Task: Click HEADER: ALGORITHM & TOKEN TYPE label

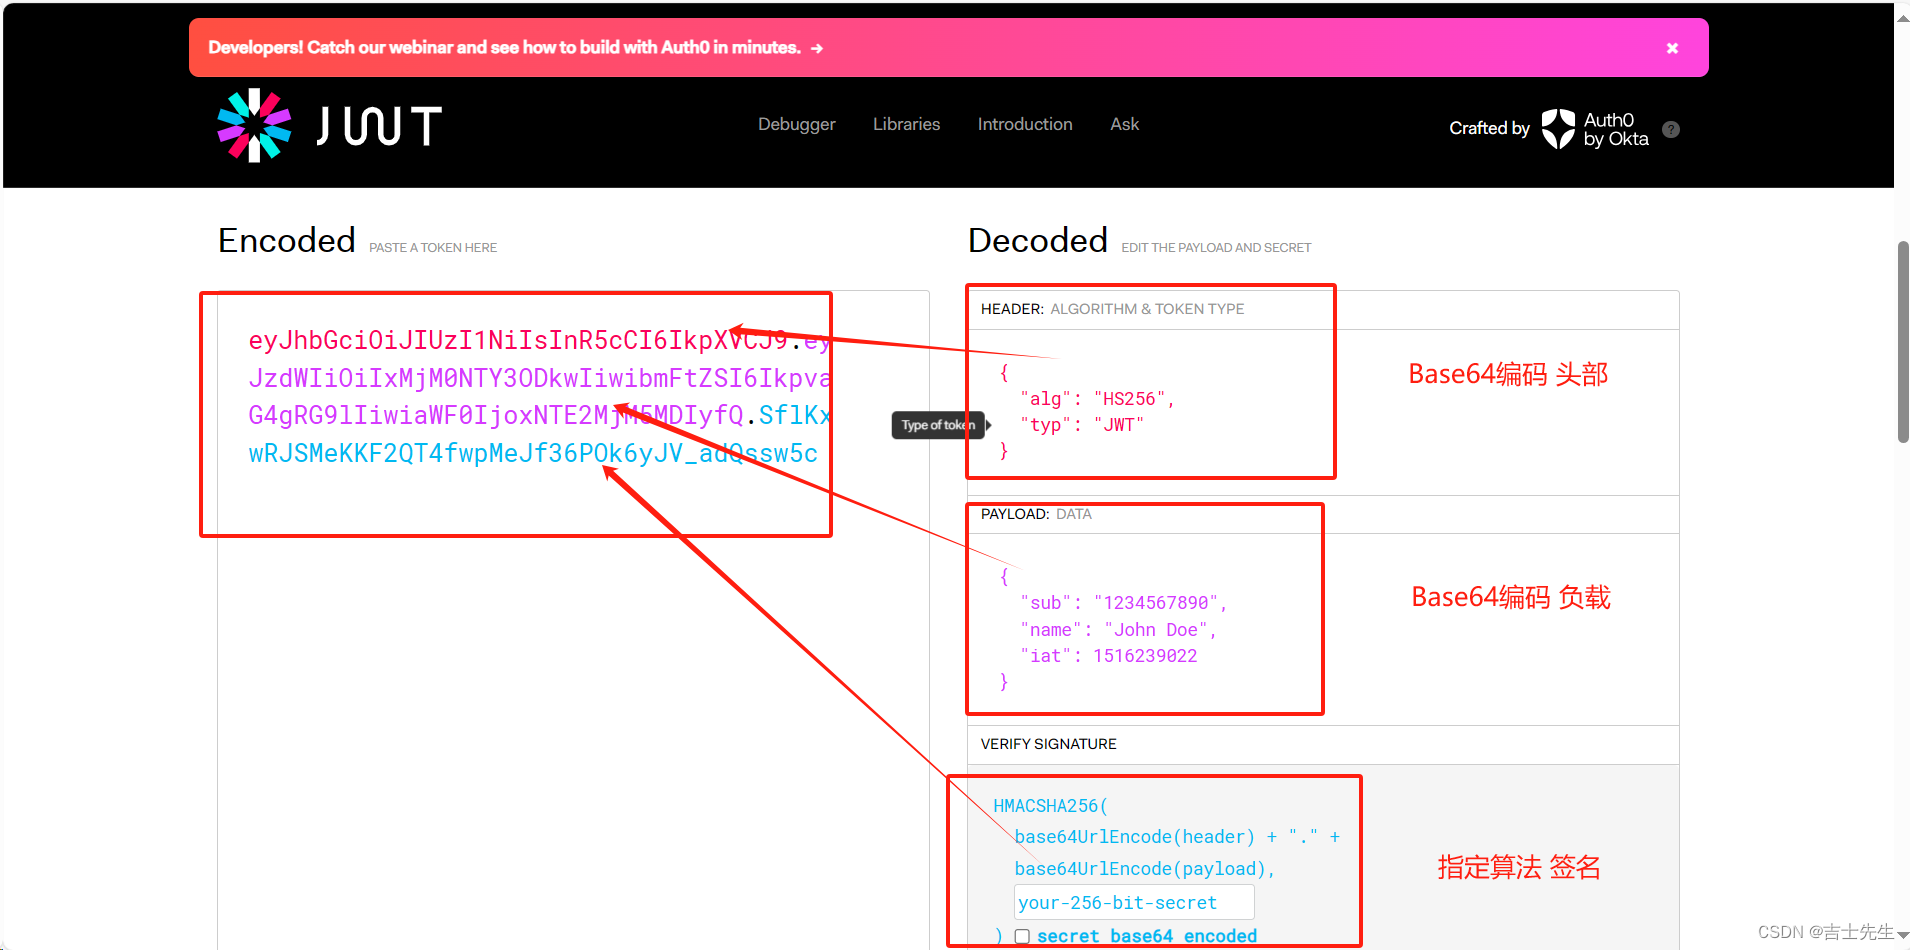Action: (1112, 309)
